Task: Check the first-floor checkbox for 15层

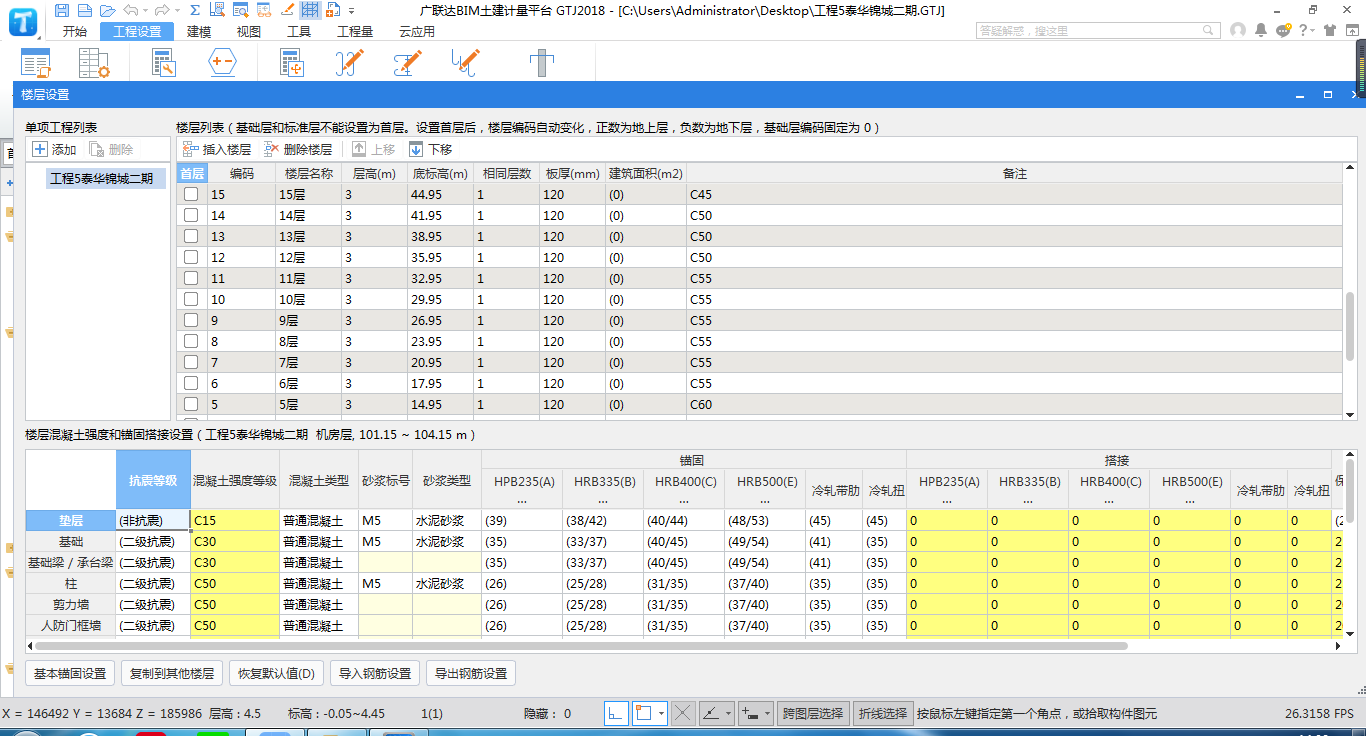Action: [191, 194]
